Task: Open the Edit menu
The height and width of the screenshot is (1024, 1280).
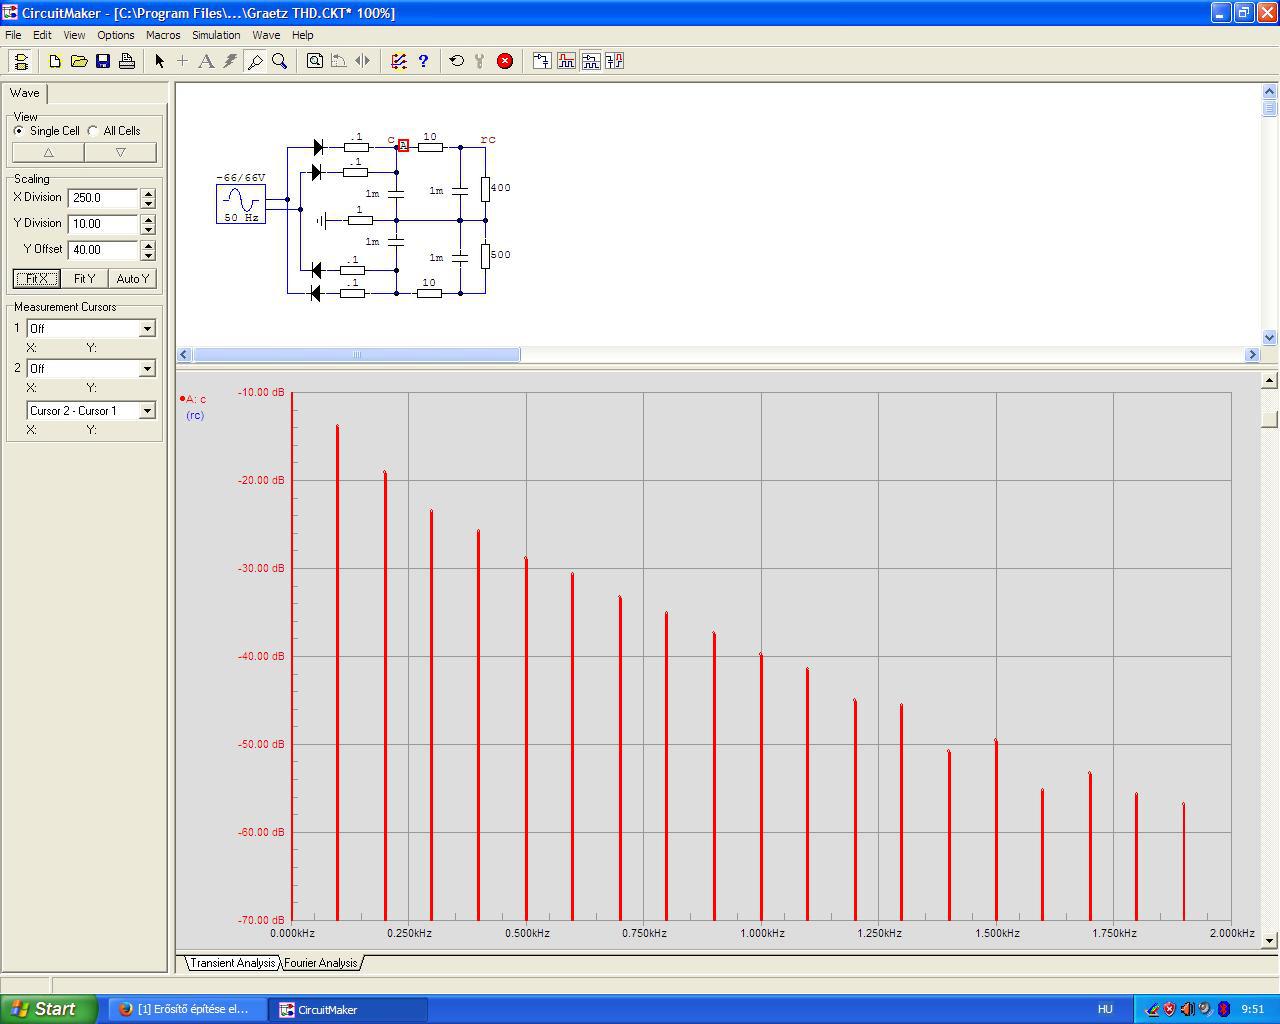Action: (x=42, y=35)
